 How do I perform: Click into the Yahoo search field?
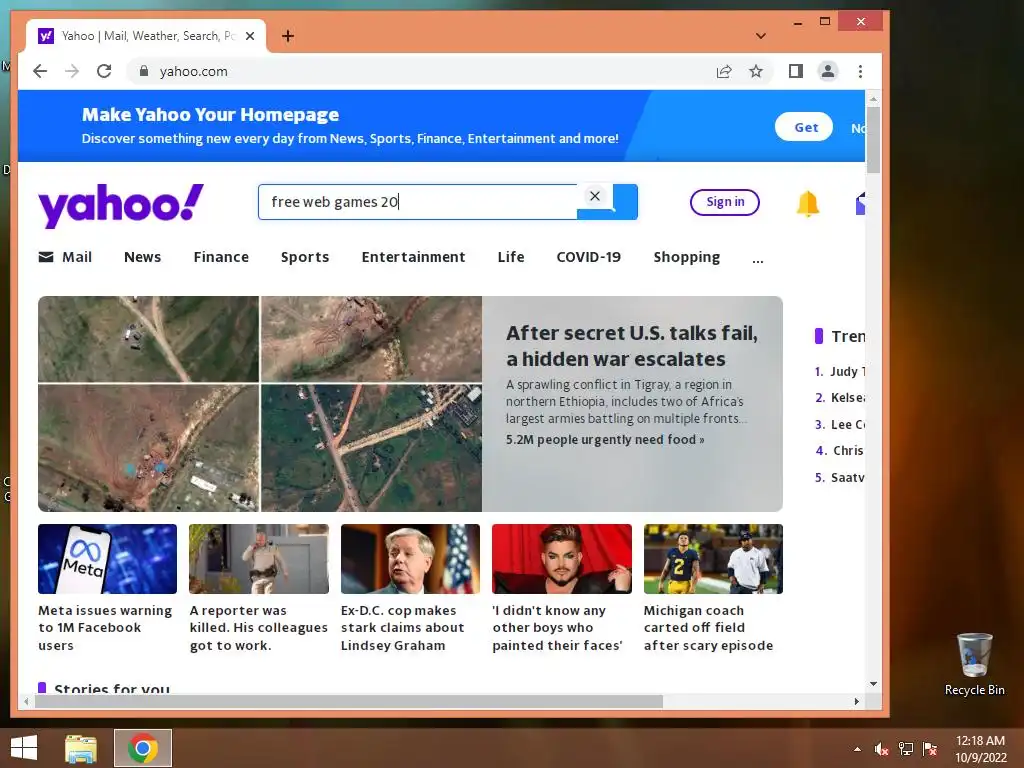point(418,202)
